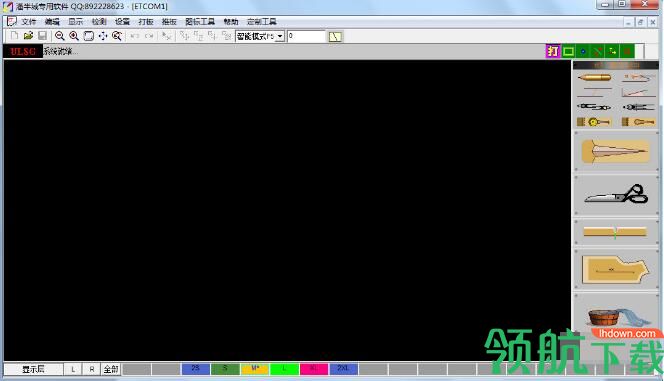Select the brass pencil tool
664x381 pixels.
[594, 77]
